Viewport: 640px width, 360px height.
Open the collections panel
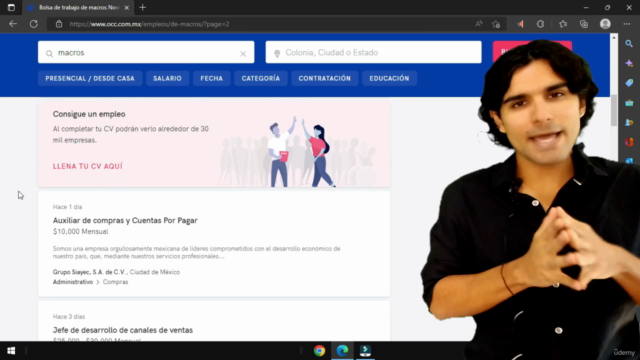click(584, 24)
